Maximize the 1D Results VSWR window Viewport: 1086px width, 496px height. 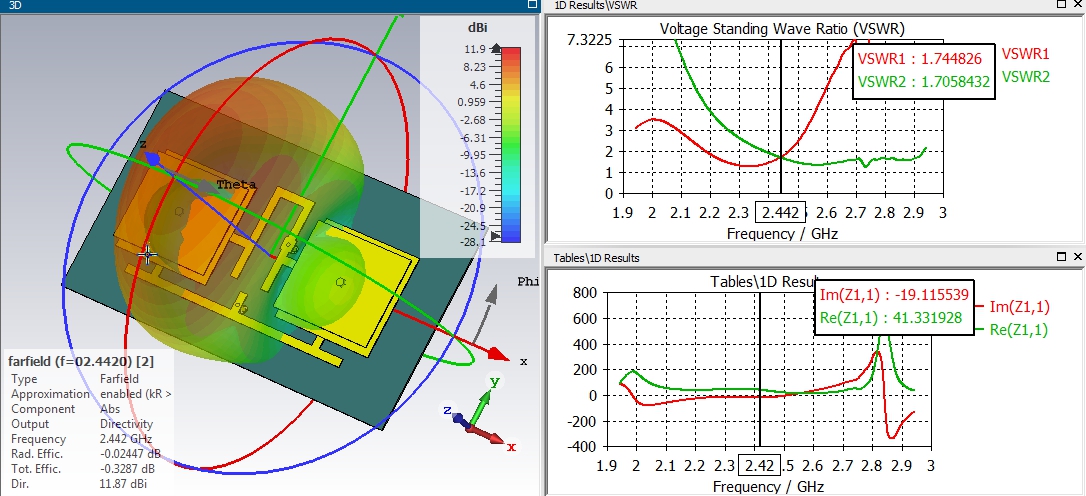(1062, 4)
